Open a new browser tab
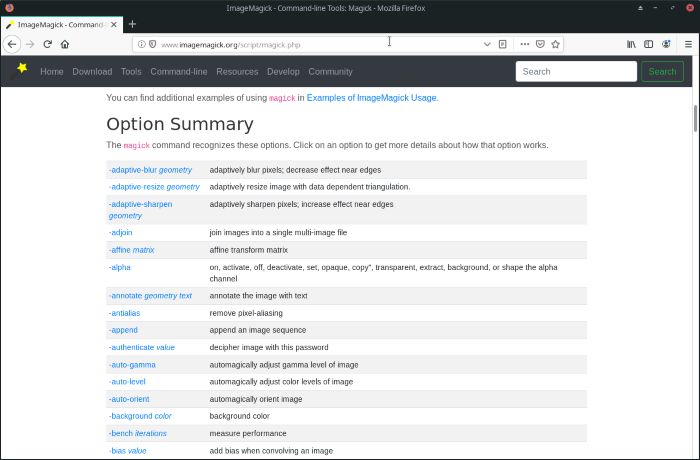Viewport: 700px width, 460px height. click(x=132, y=24)
